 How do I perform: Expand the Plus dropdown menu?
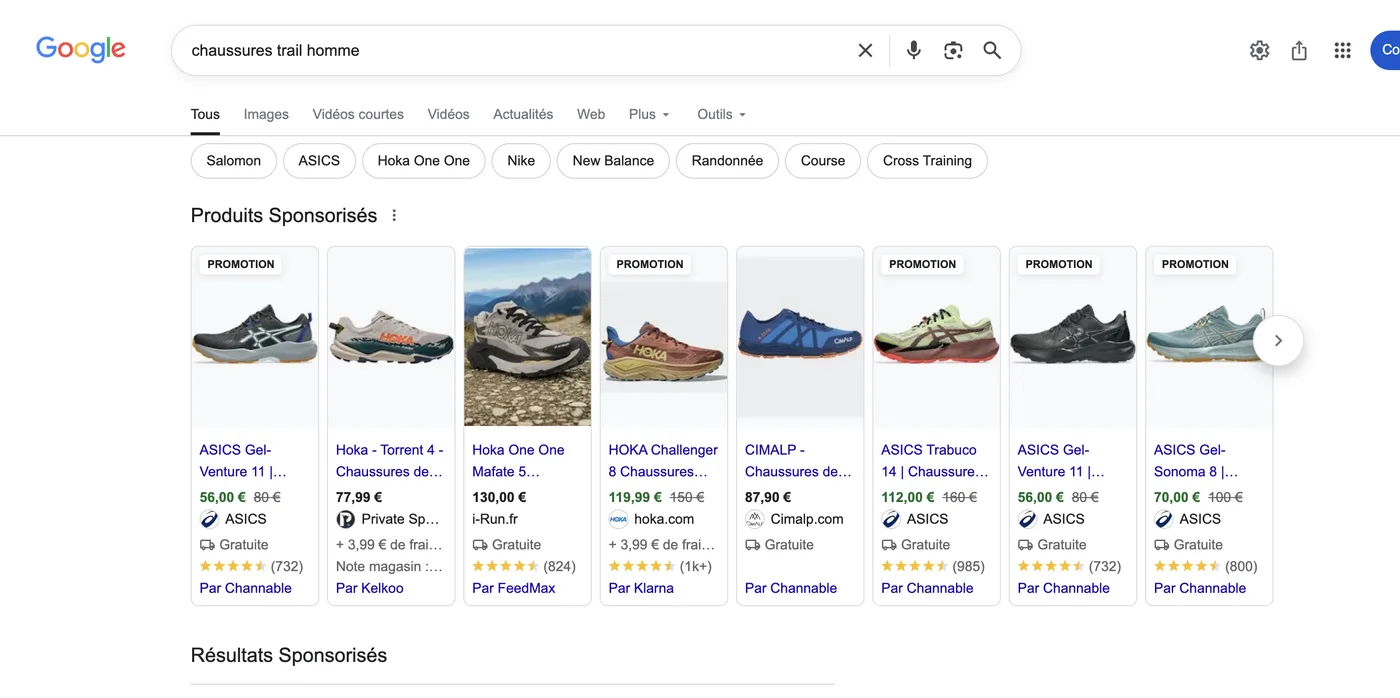649,114
